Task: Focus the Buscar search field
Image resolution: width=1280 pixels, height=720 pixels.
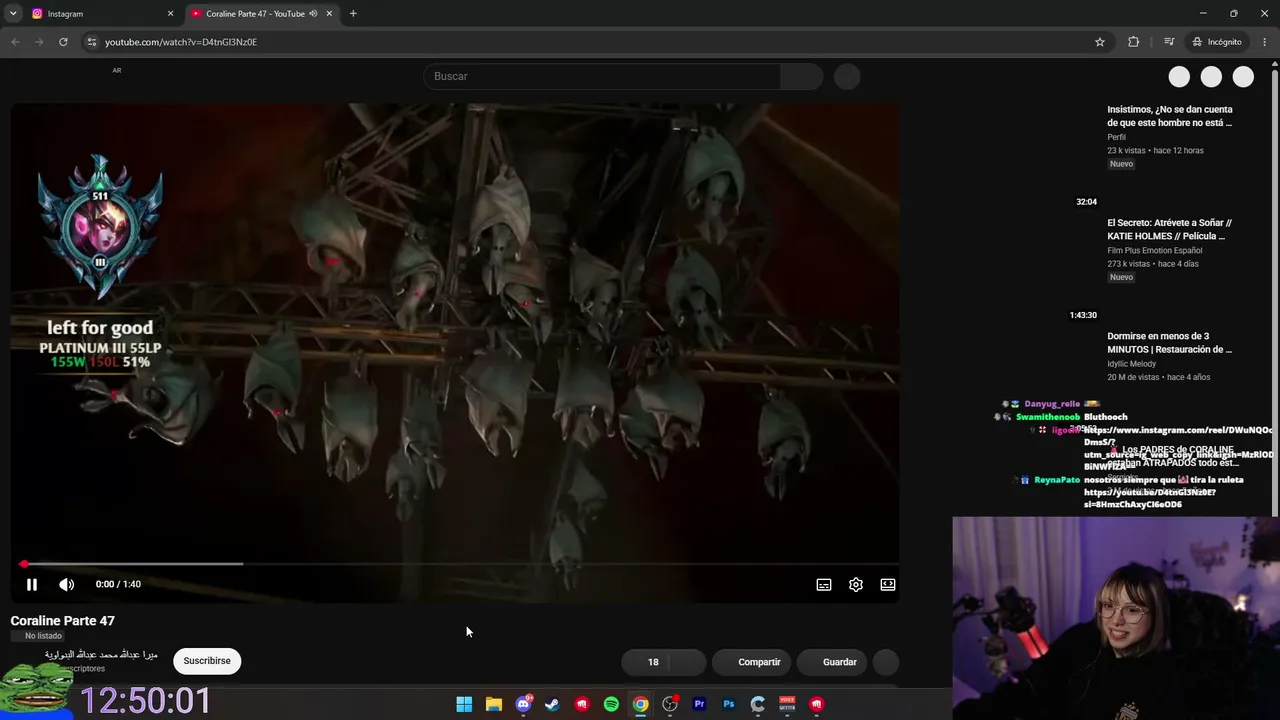Action: [602, 77]
